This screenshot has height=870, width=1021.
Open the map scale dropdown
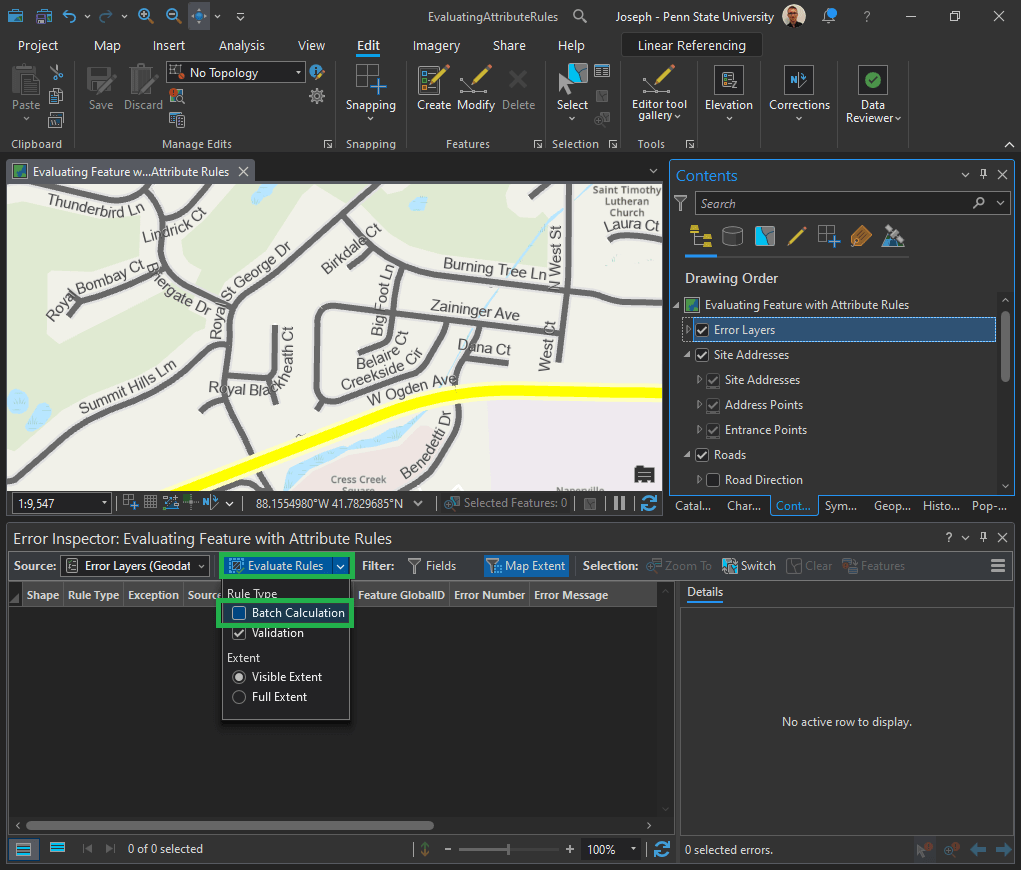[x=105, y=504]
